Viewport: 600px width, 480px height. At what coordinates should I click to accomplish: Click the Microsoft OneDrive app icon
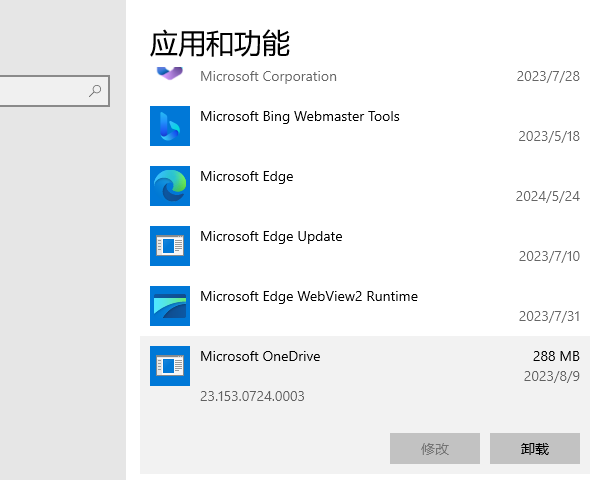[170, 366]
